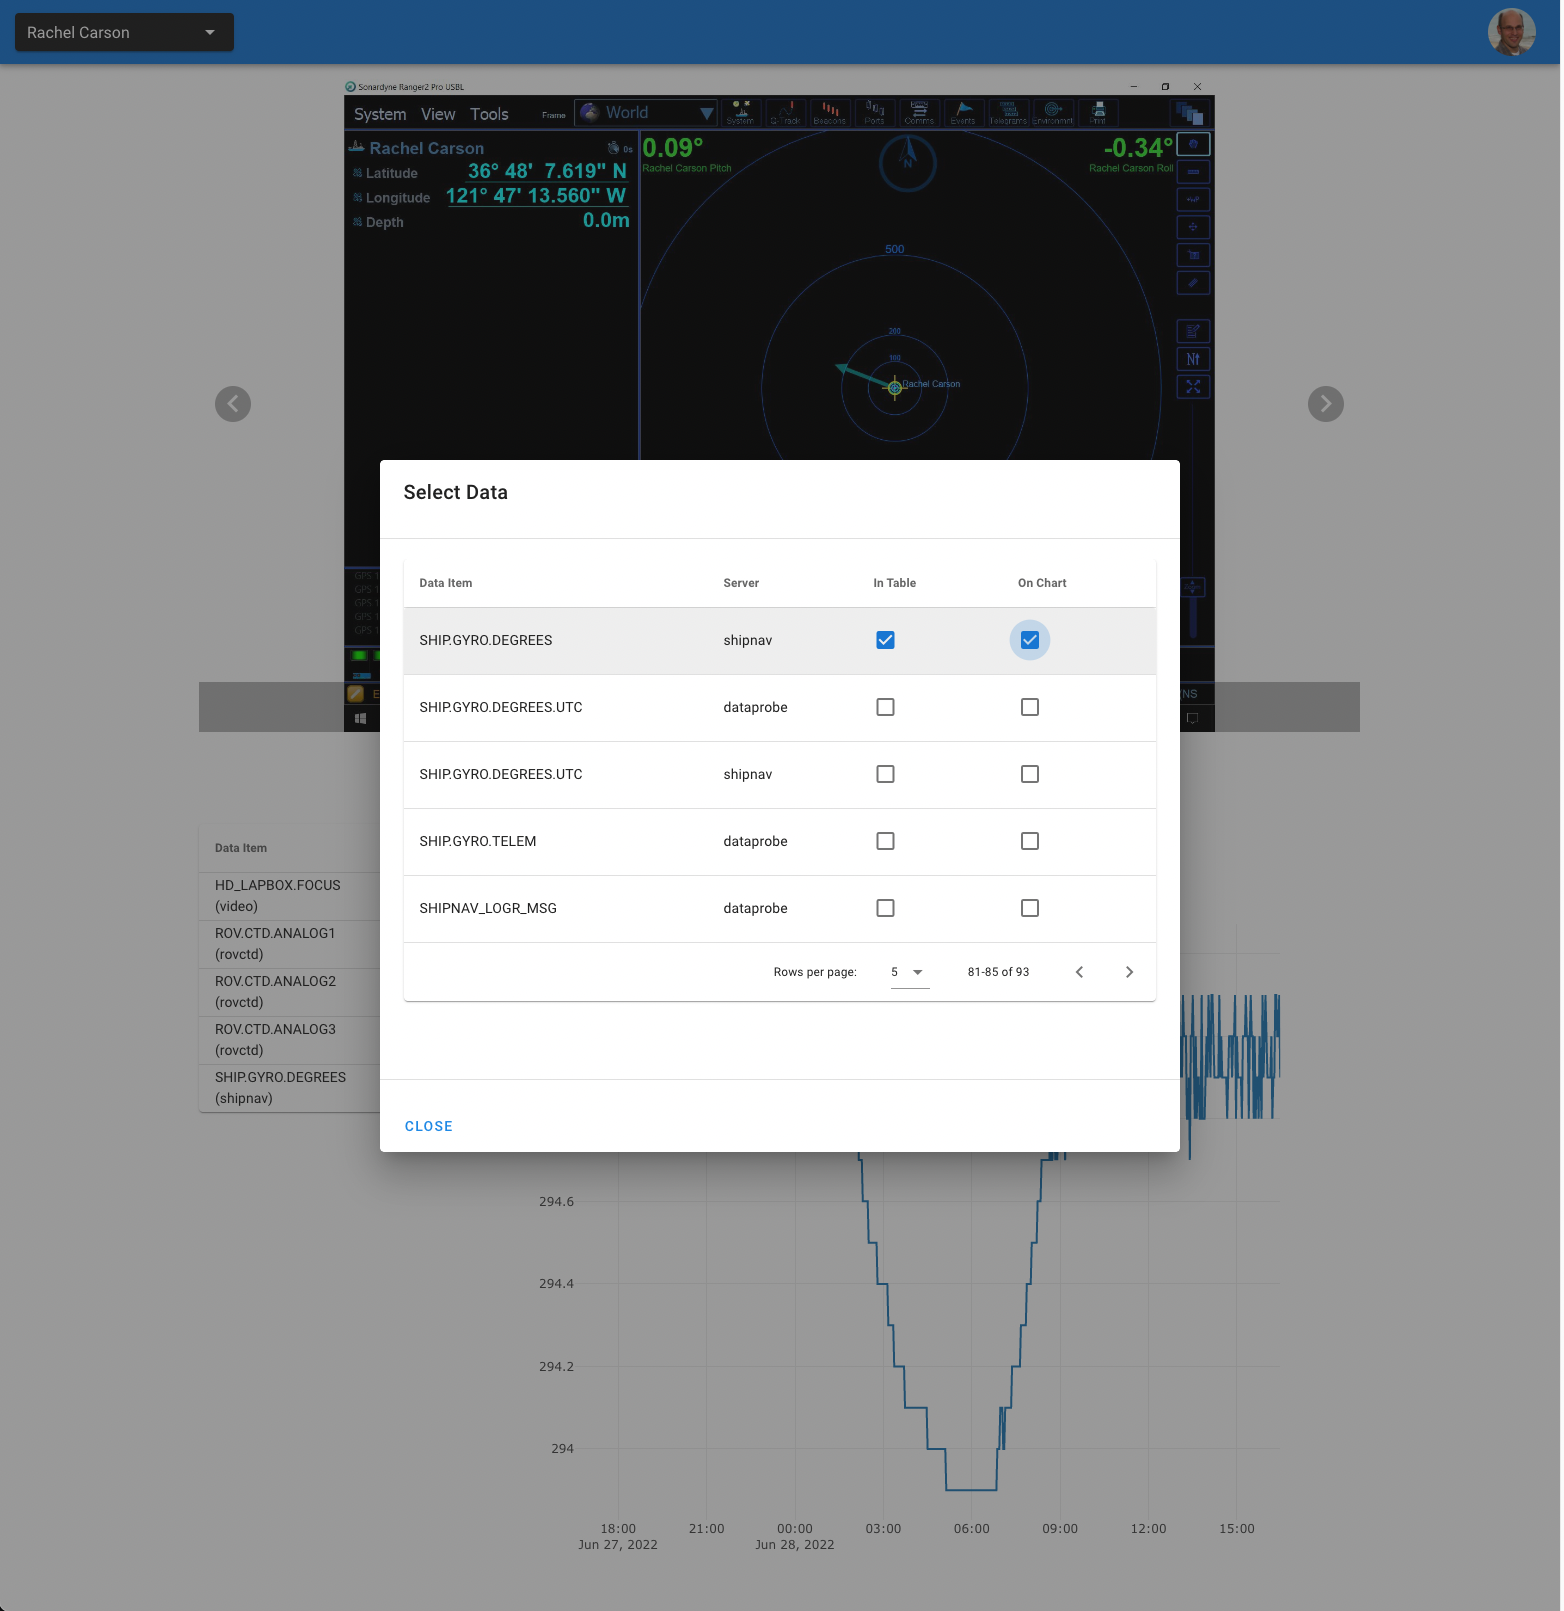
Task: Click On Chart column header
Action: pyautogui.click(x=1042, y=583)
